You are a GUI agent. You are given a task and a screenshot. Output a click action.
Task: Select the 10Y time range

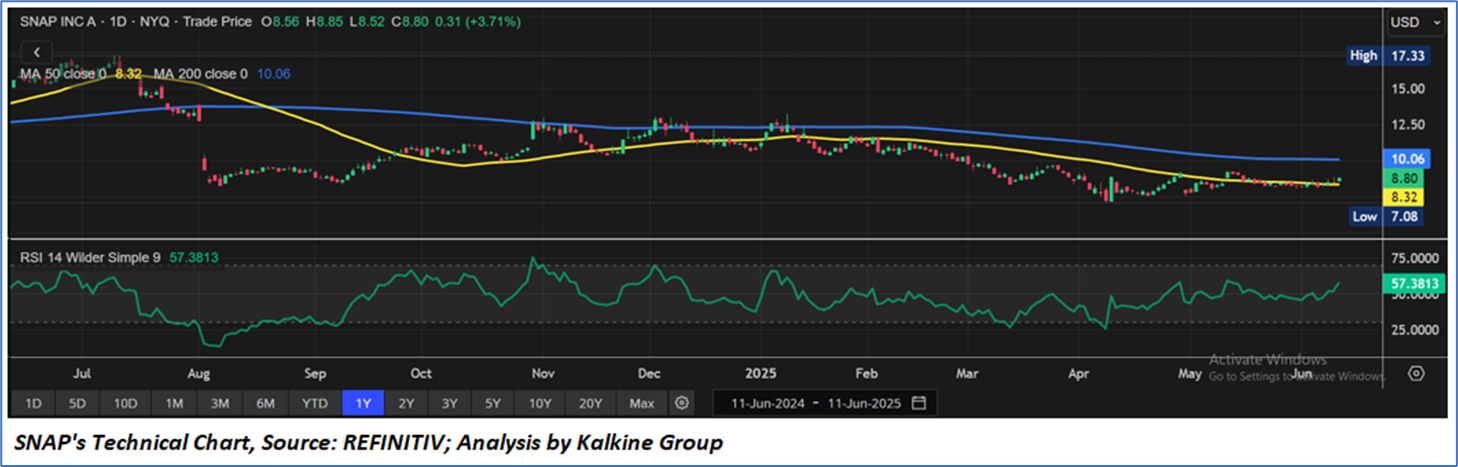(x=540, y=403)
